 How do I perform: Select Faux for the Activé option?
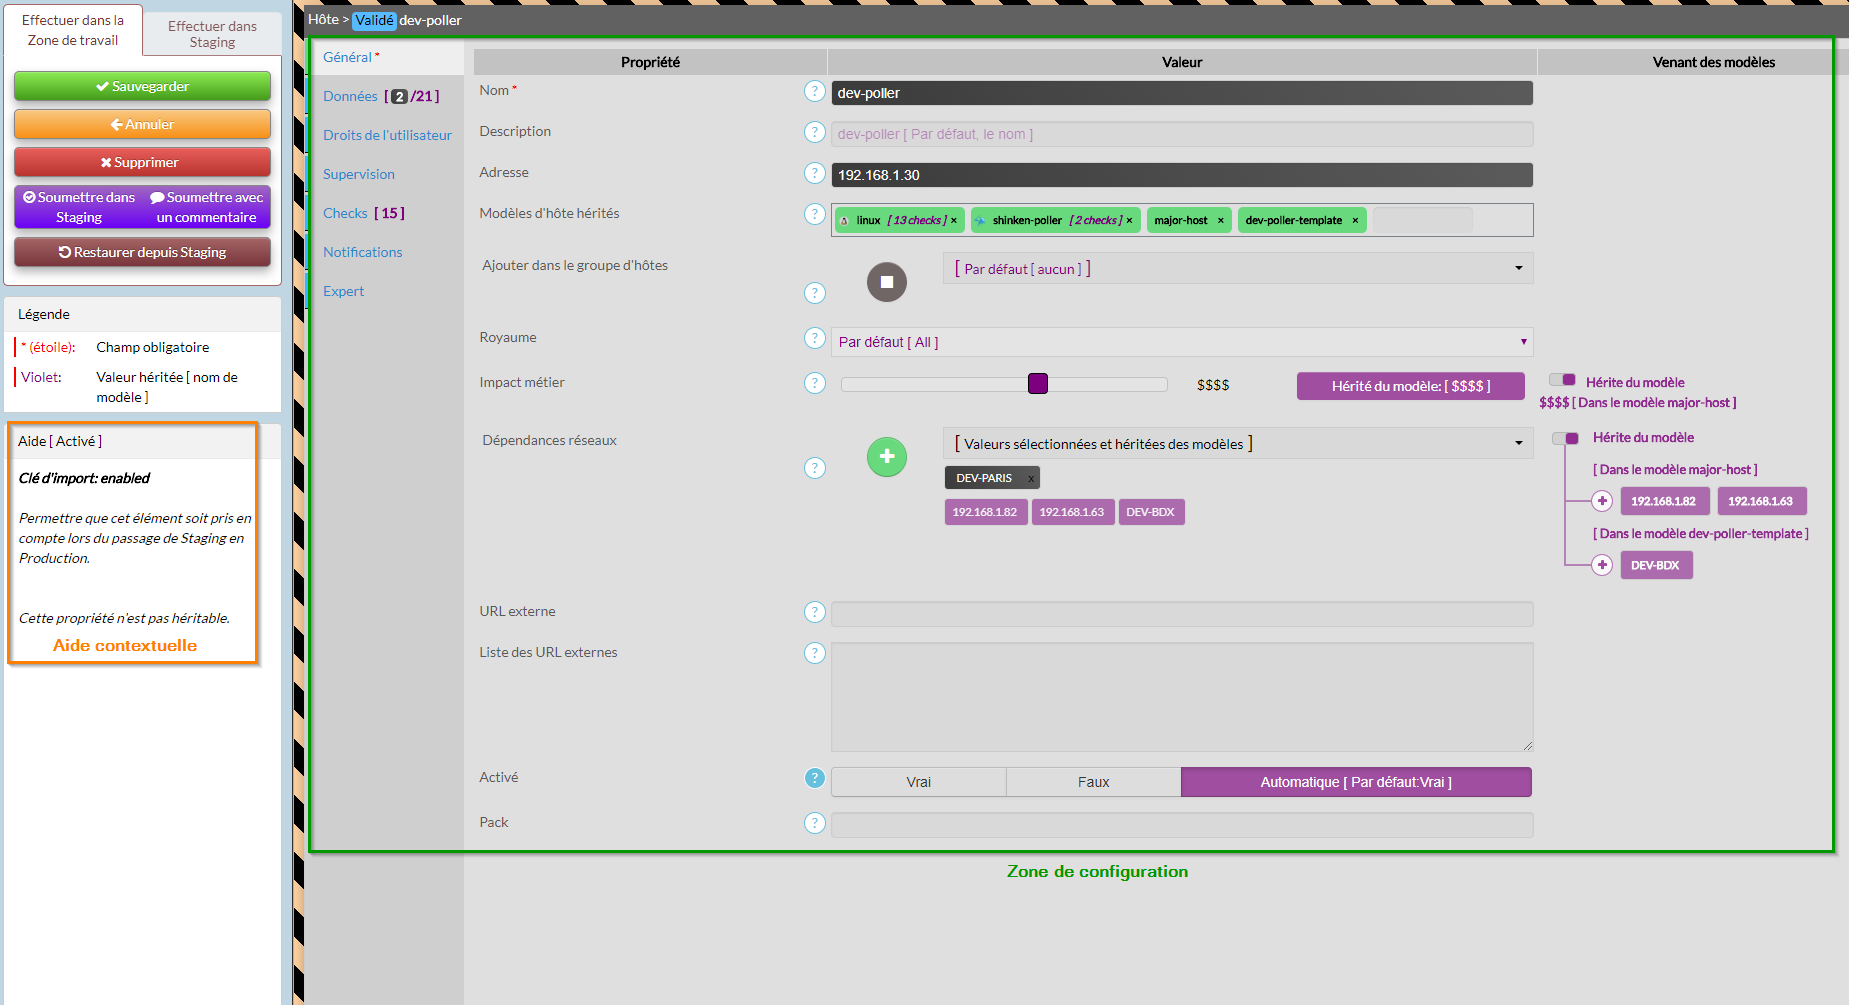[x=1093, y=782]
